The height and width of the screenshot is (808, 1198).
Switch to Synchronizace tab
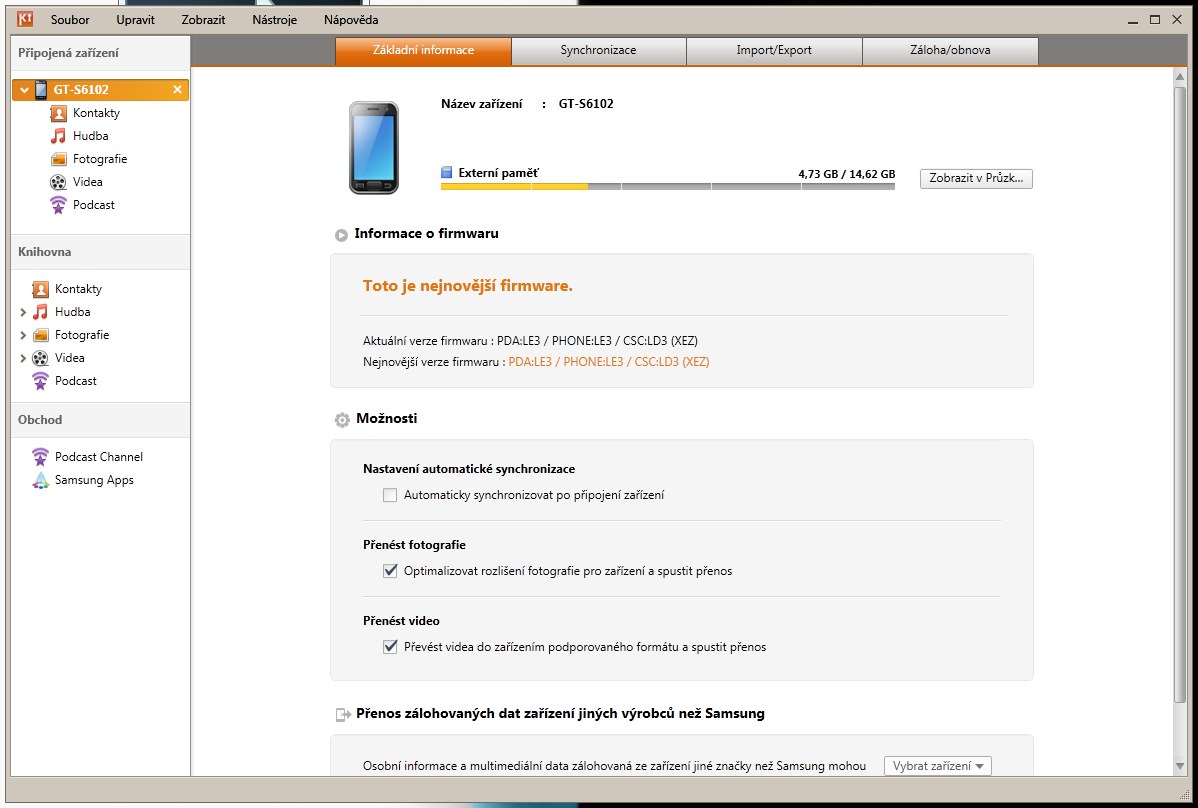pyautogui.click(x=598, y=50)
